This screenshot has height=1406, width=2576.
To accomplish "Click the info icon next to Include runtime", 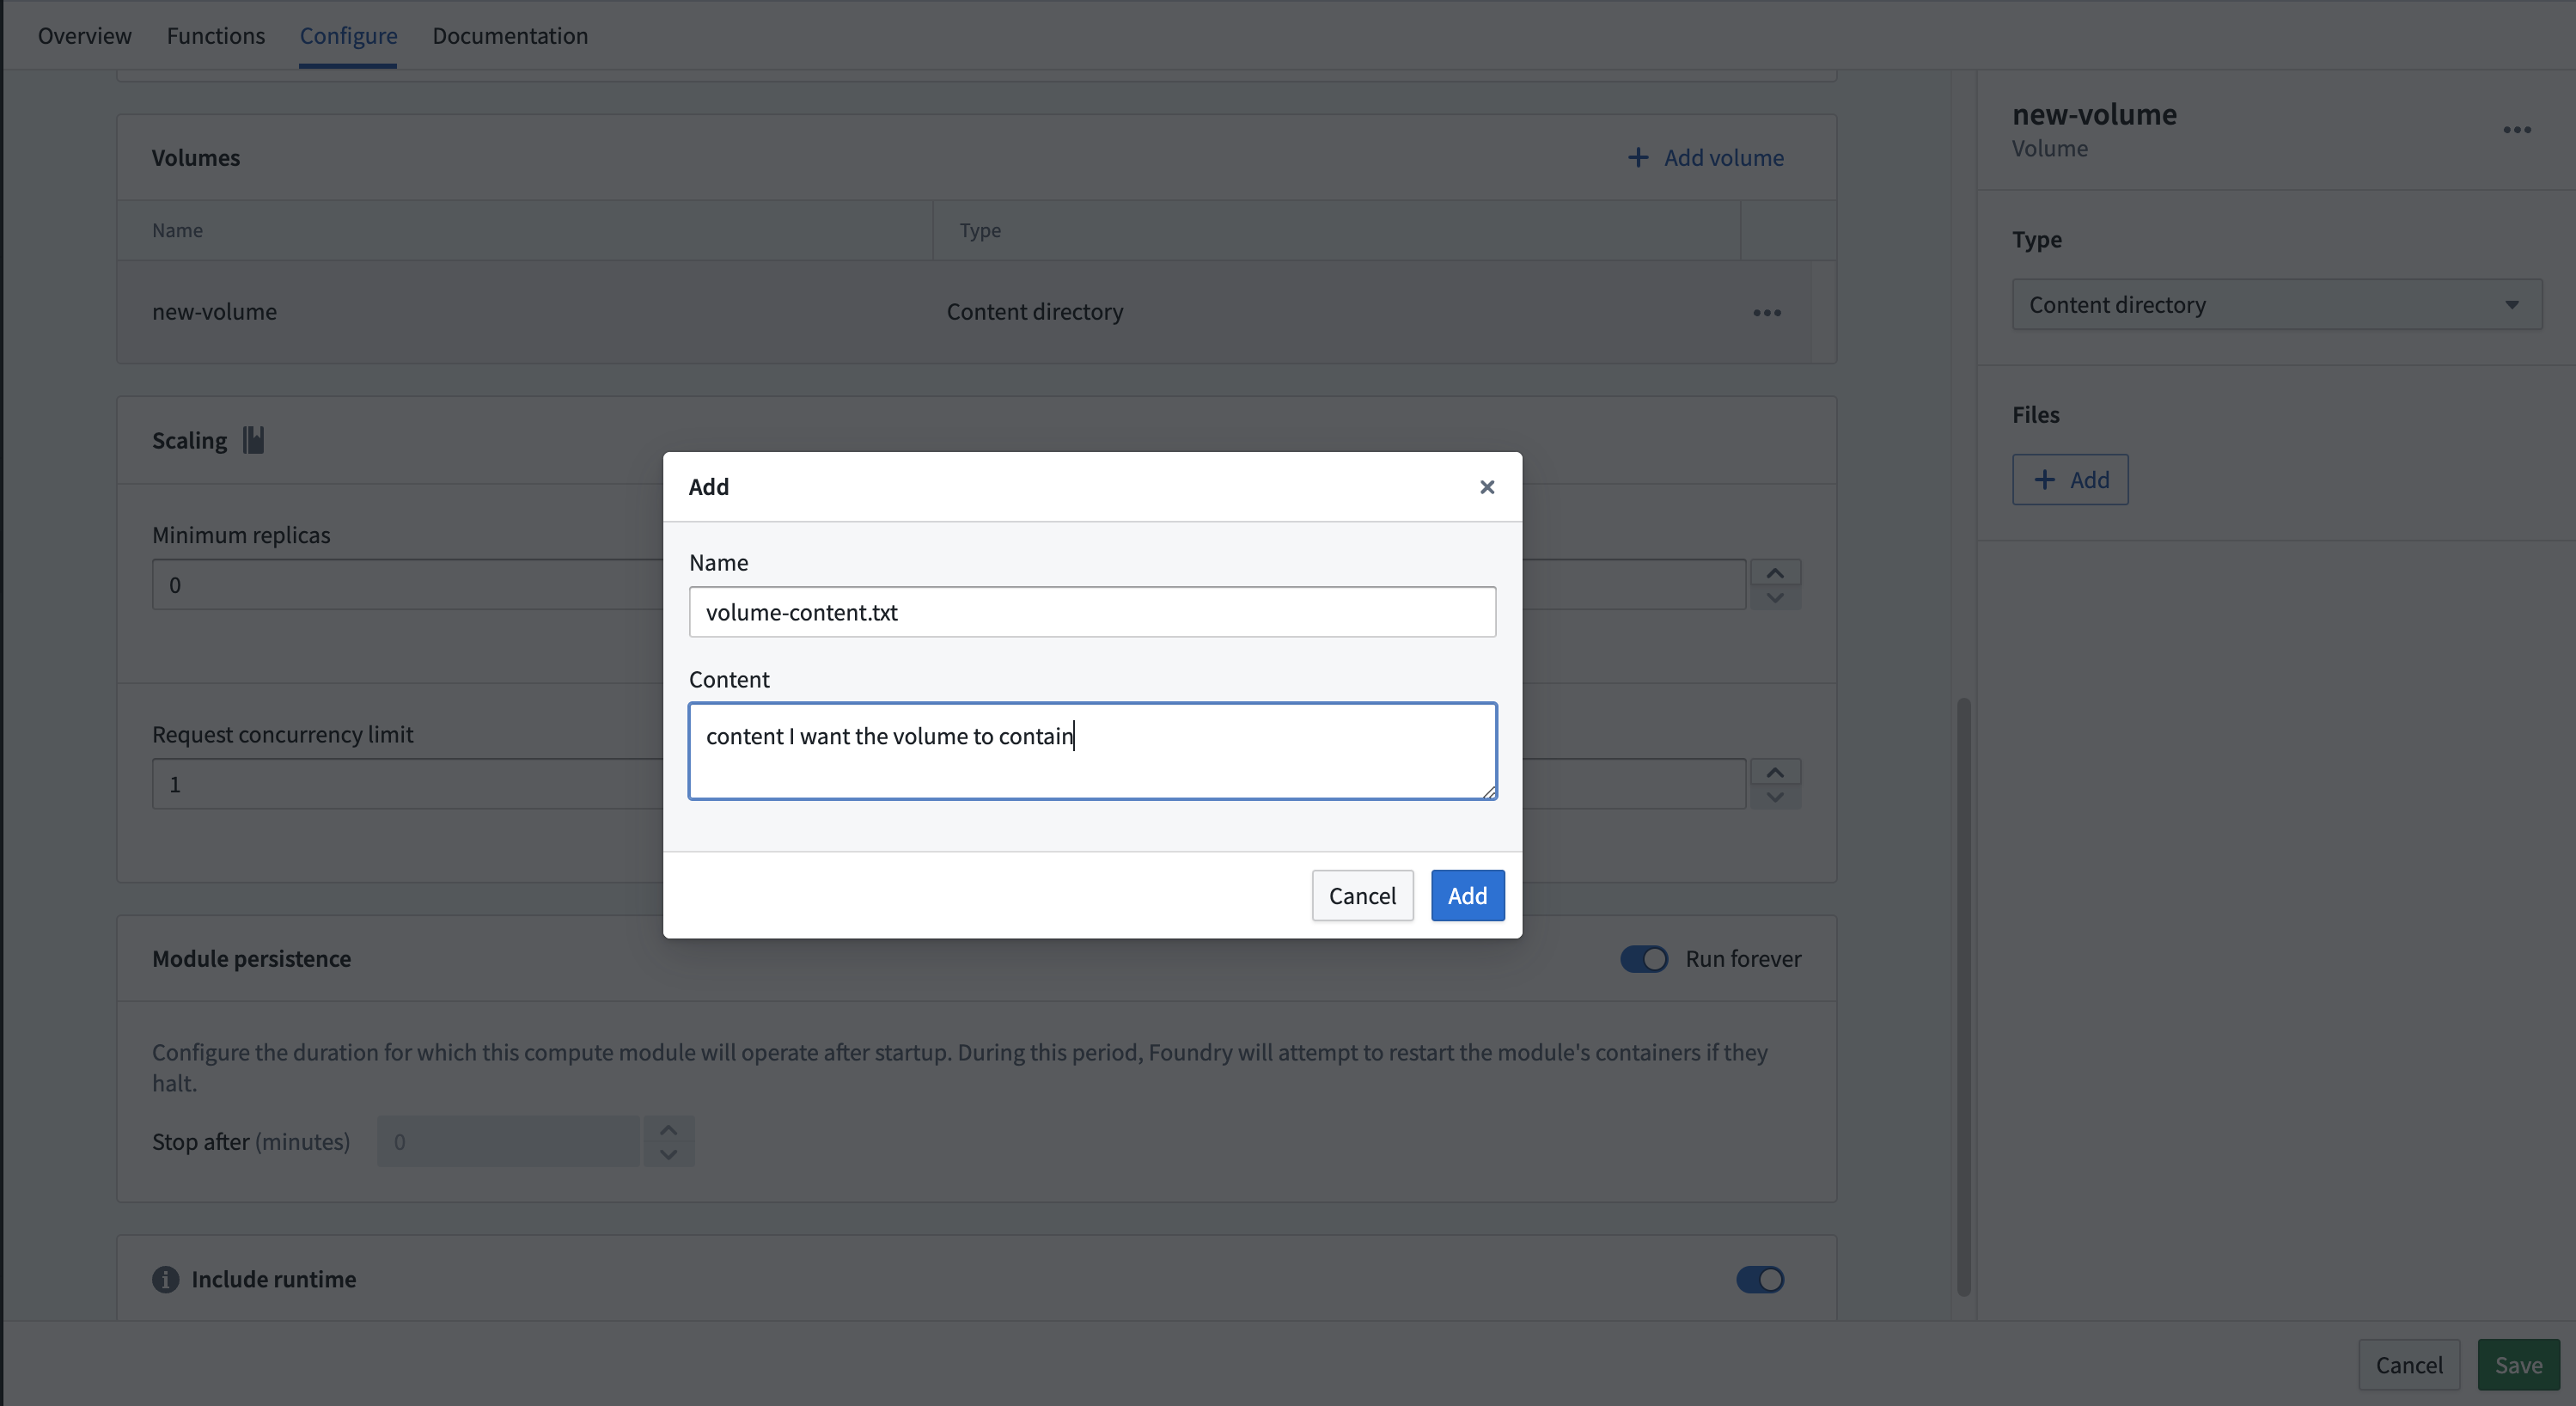I will point(165,1279).
